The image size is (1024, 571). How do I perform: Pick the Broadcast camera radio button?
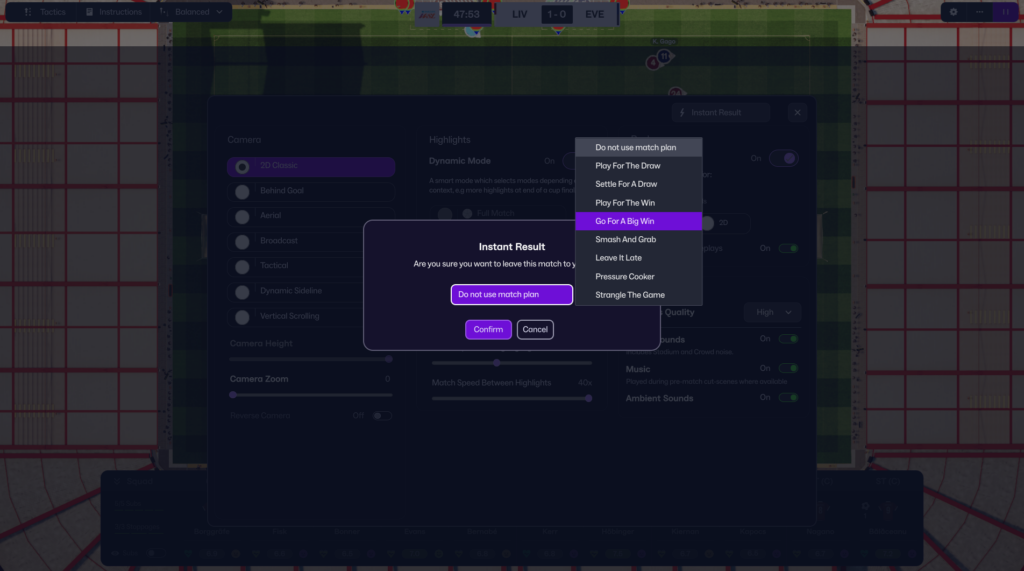click(x=242, y=241)
